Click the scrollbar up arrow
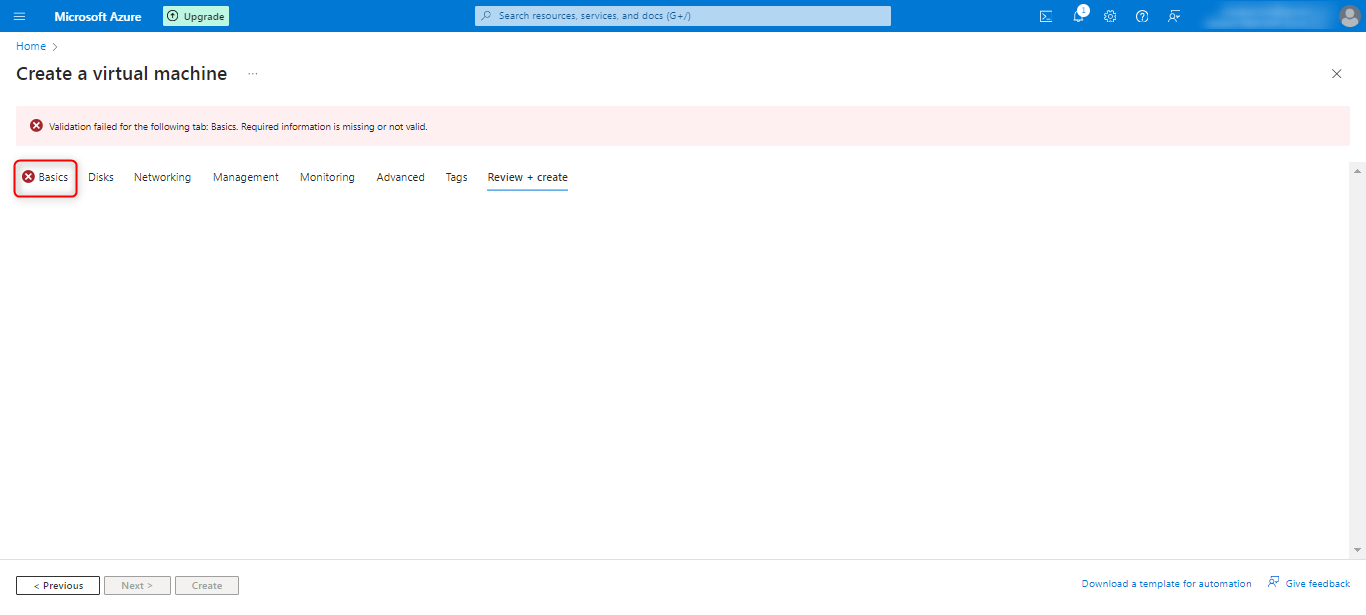Viewport: 1366px width, 615px height. pyautogui.click(x=1357, y=171)
